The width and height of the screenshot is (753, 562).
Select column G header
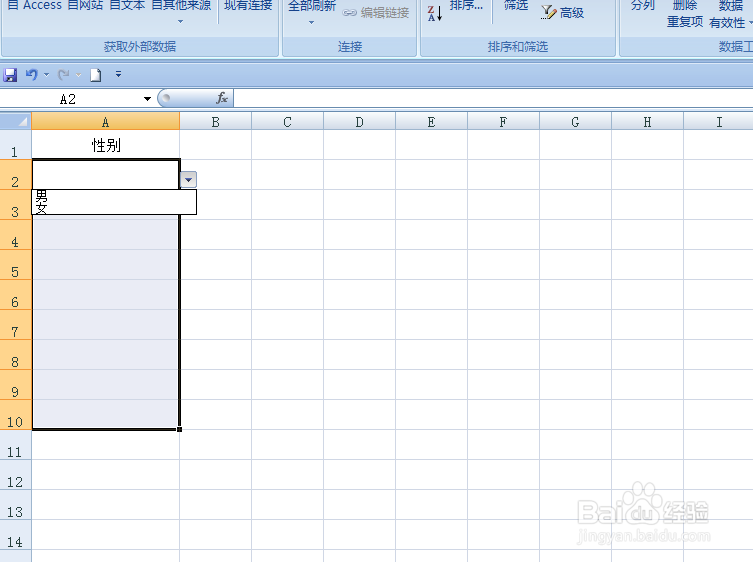(x=575, y=122)
